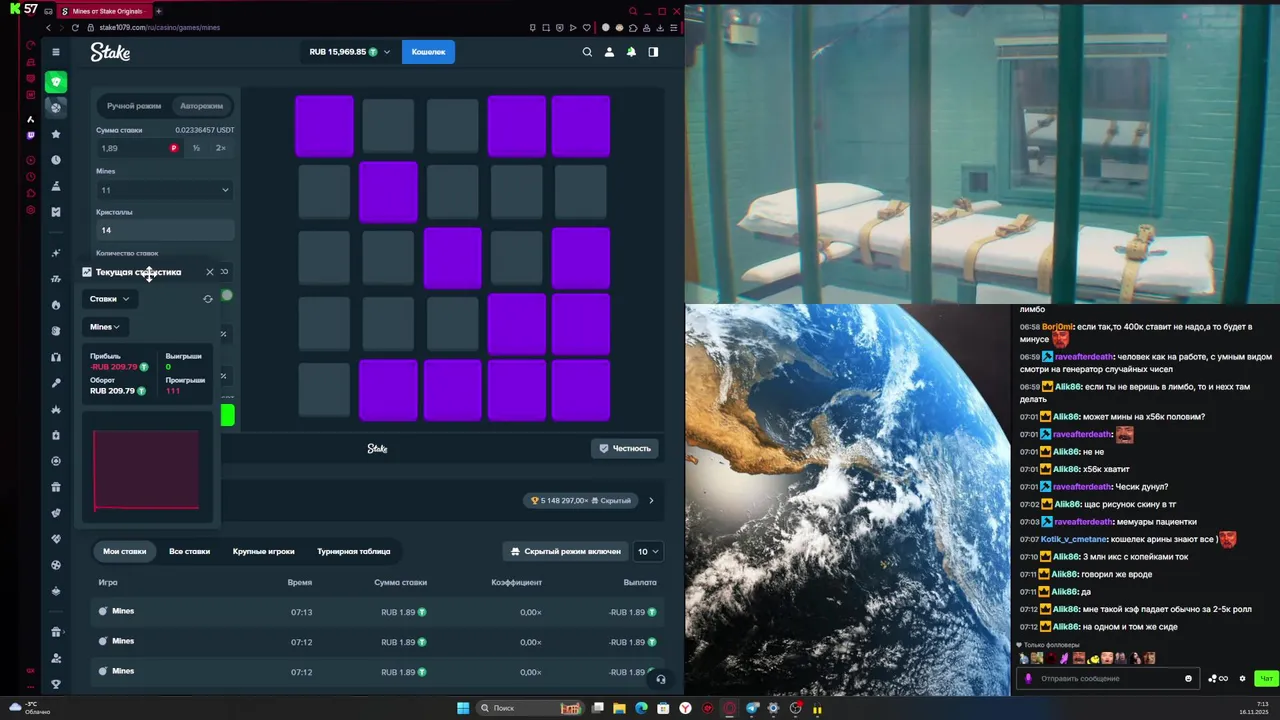Change rows-per-page dropdown showing 10
The image size is (1280, 720).
(x=649, y=551)
